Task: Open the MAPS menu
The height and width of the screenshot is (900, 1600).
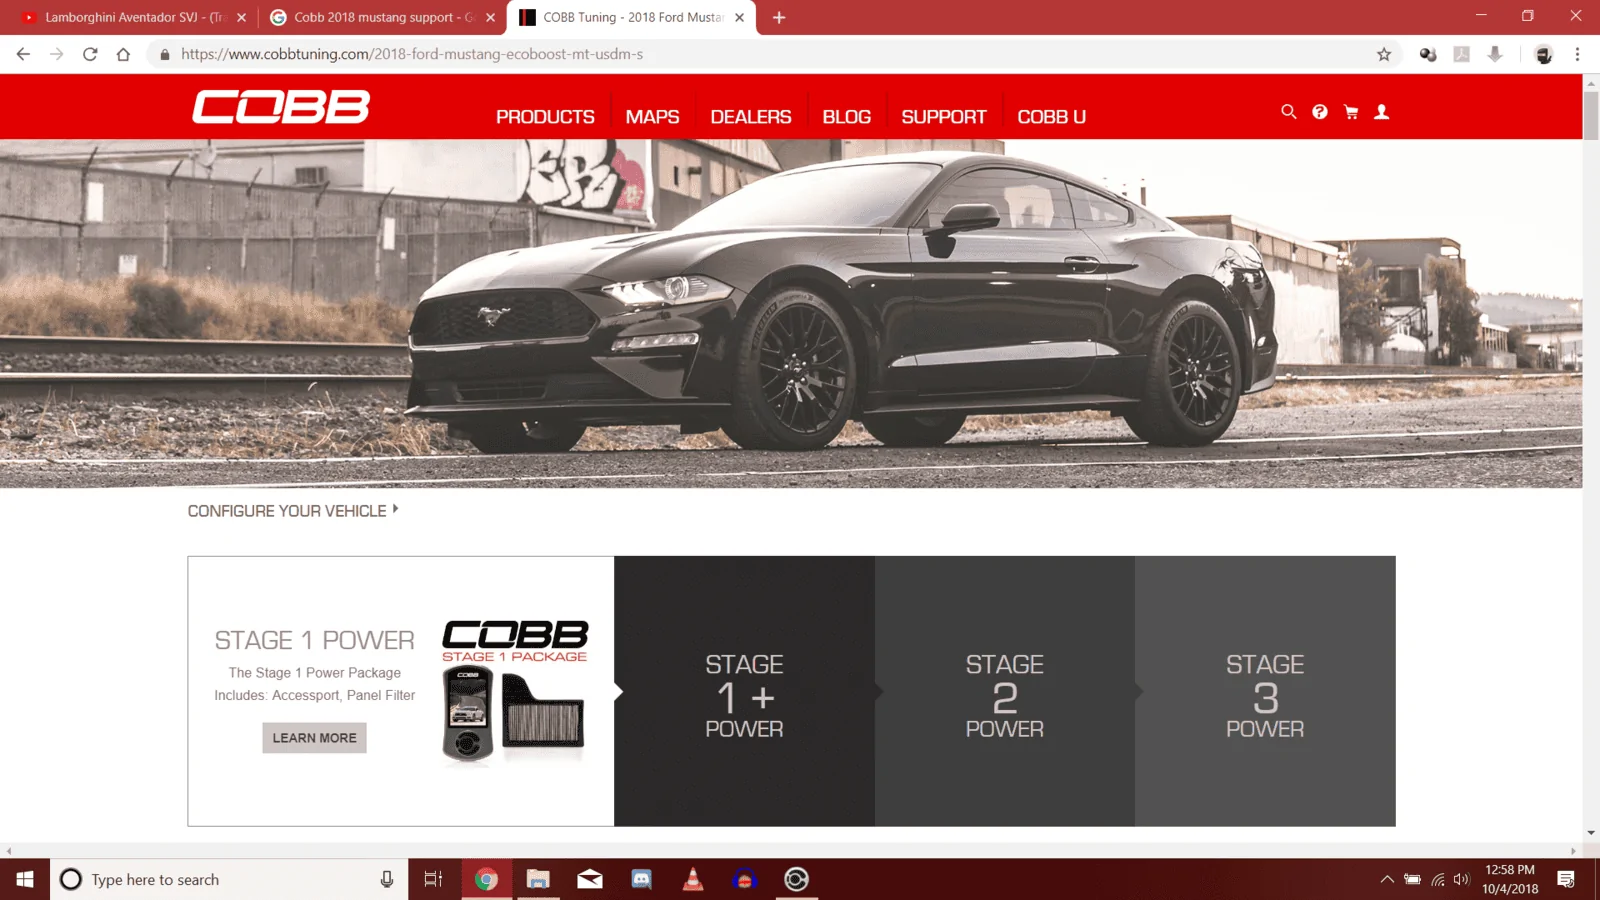Action: click(x=652, y=117)
